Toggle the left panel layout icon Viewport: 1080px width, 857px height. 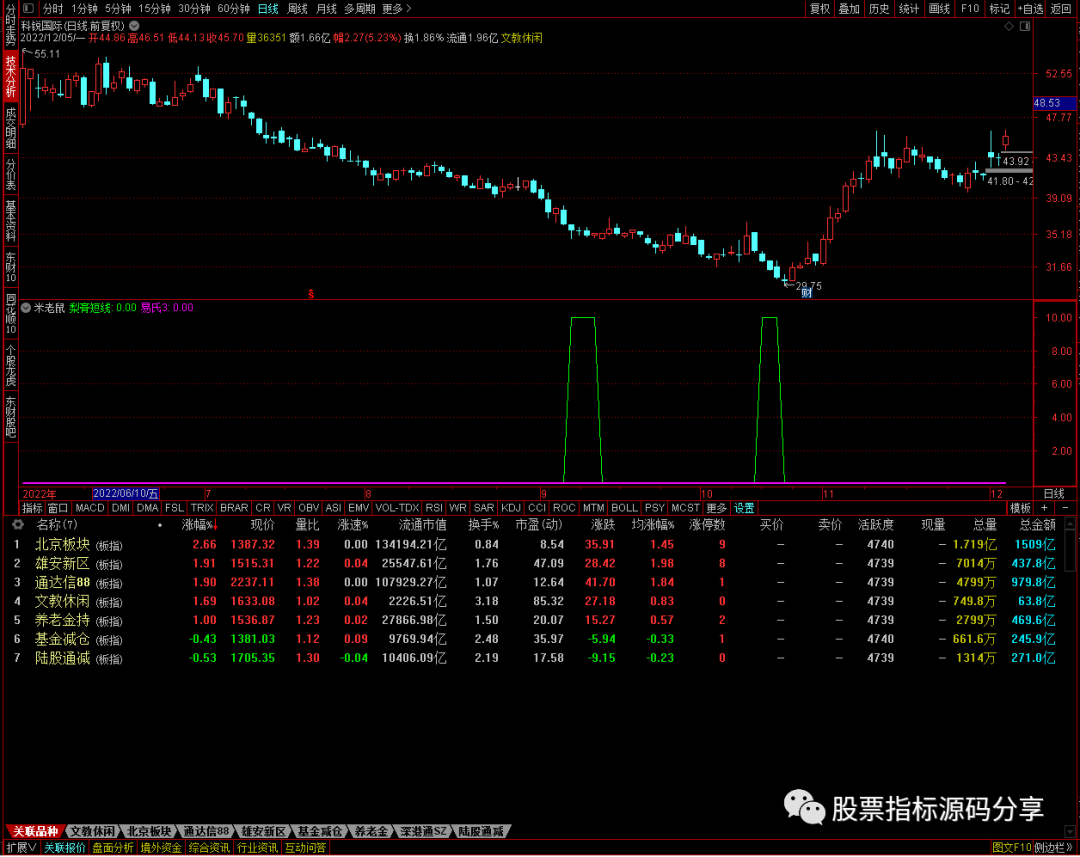click(x=28, y=8)
